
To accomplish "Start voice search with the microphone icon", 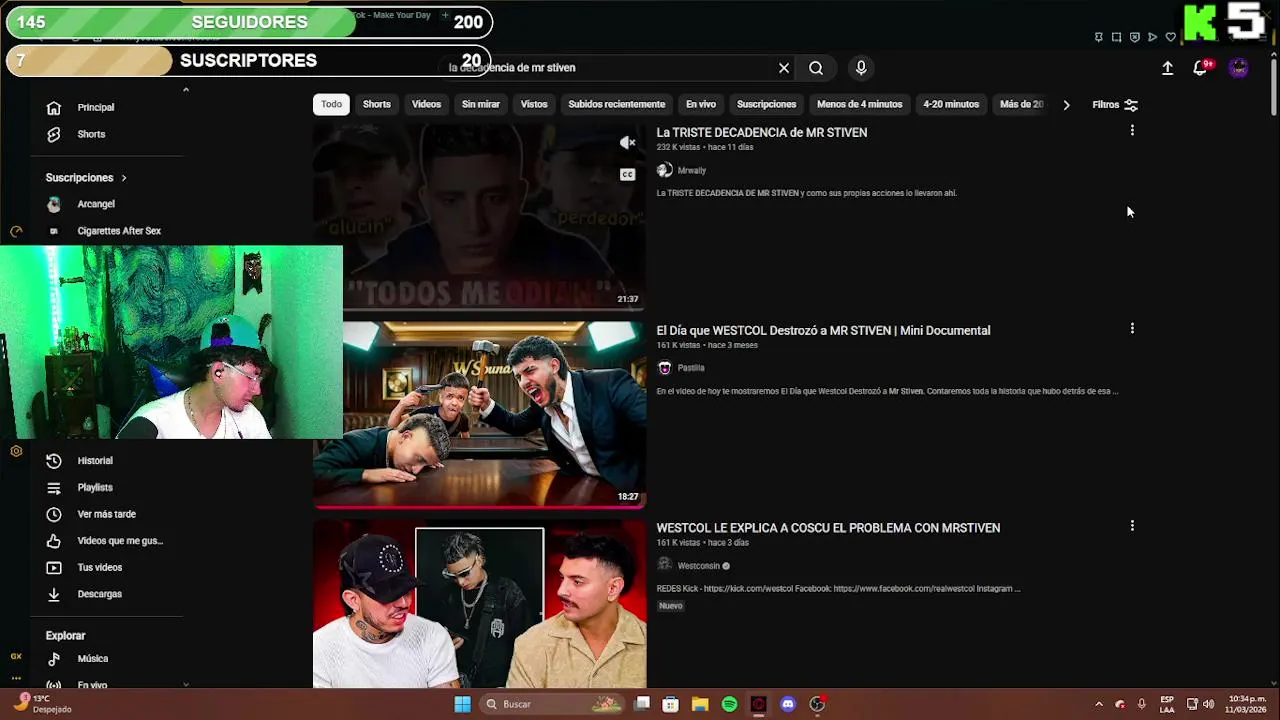I will click(x=861, y=68).
